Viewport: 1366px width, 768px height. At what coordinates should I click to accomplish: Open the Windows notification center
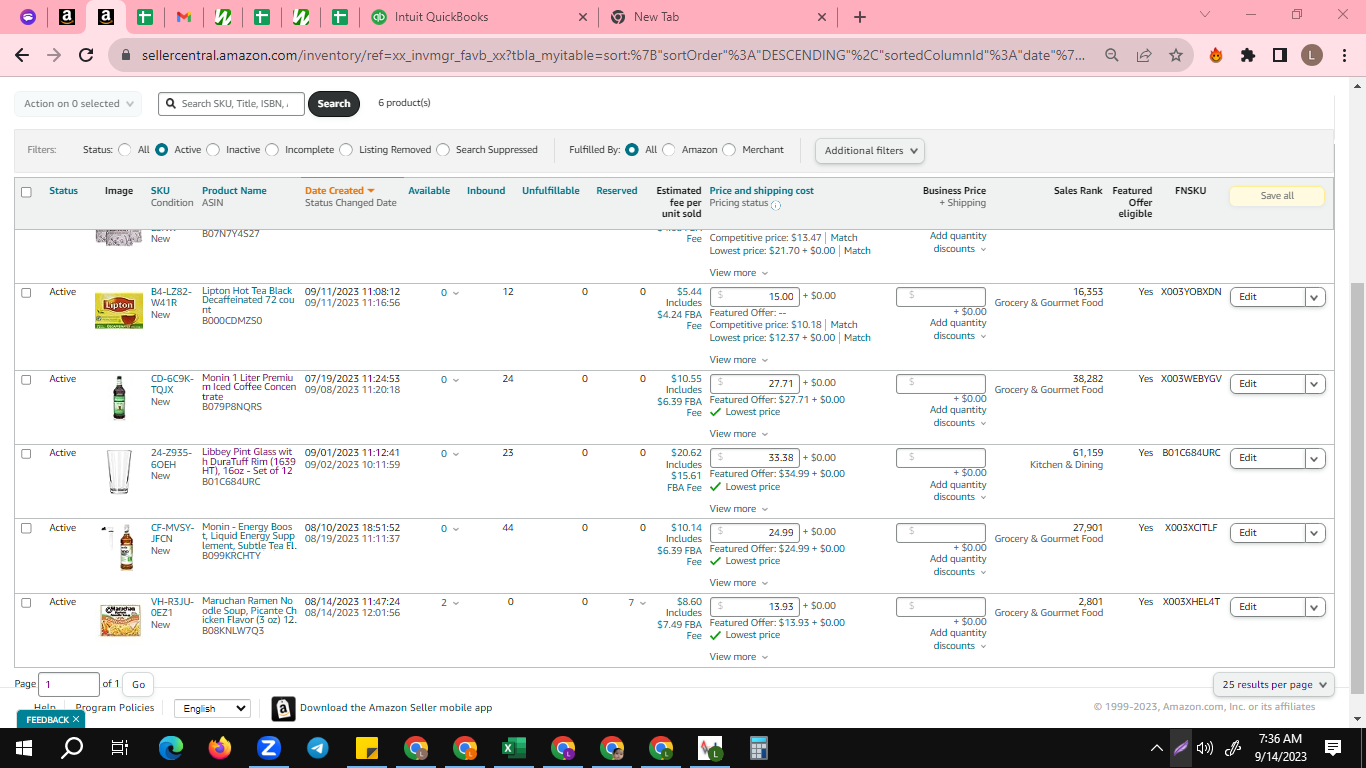coord(1332,747)
